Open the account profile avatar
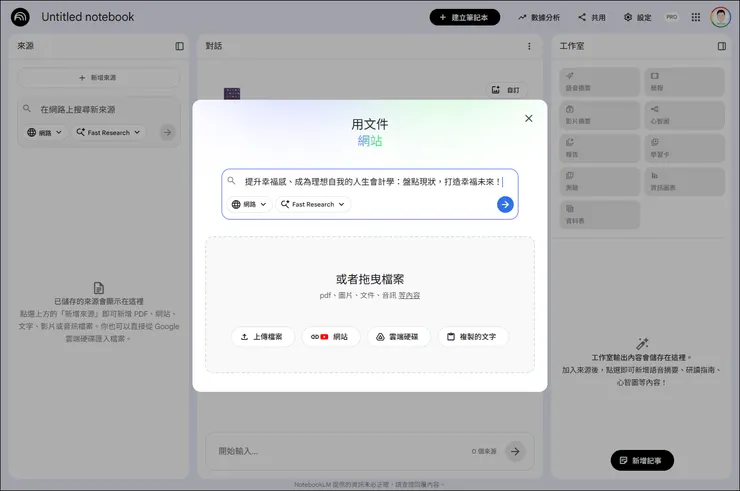740x491 pixels. point(721,17)
